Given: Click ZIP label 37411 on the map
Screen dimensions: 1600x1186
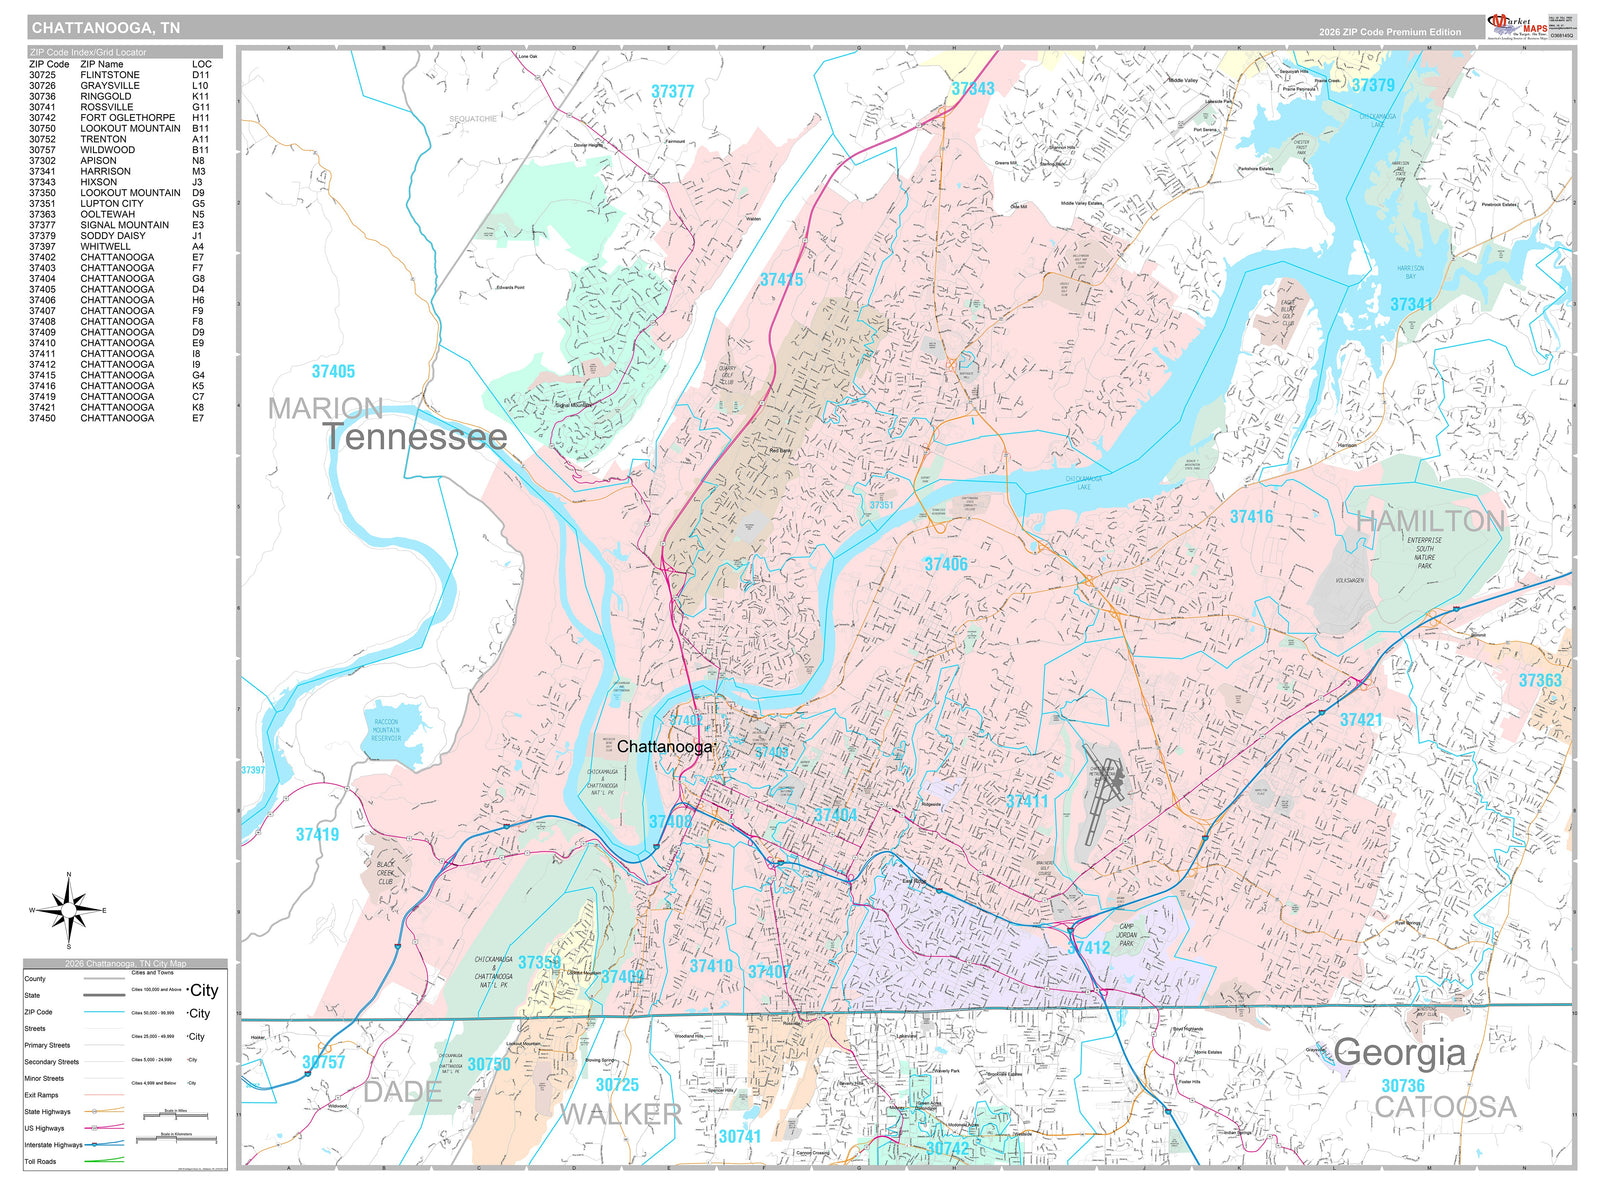Looking at the screenshot, I should [1028, 801].
